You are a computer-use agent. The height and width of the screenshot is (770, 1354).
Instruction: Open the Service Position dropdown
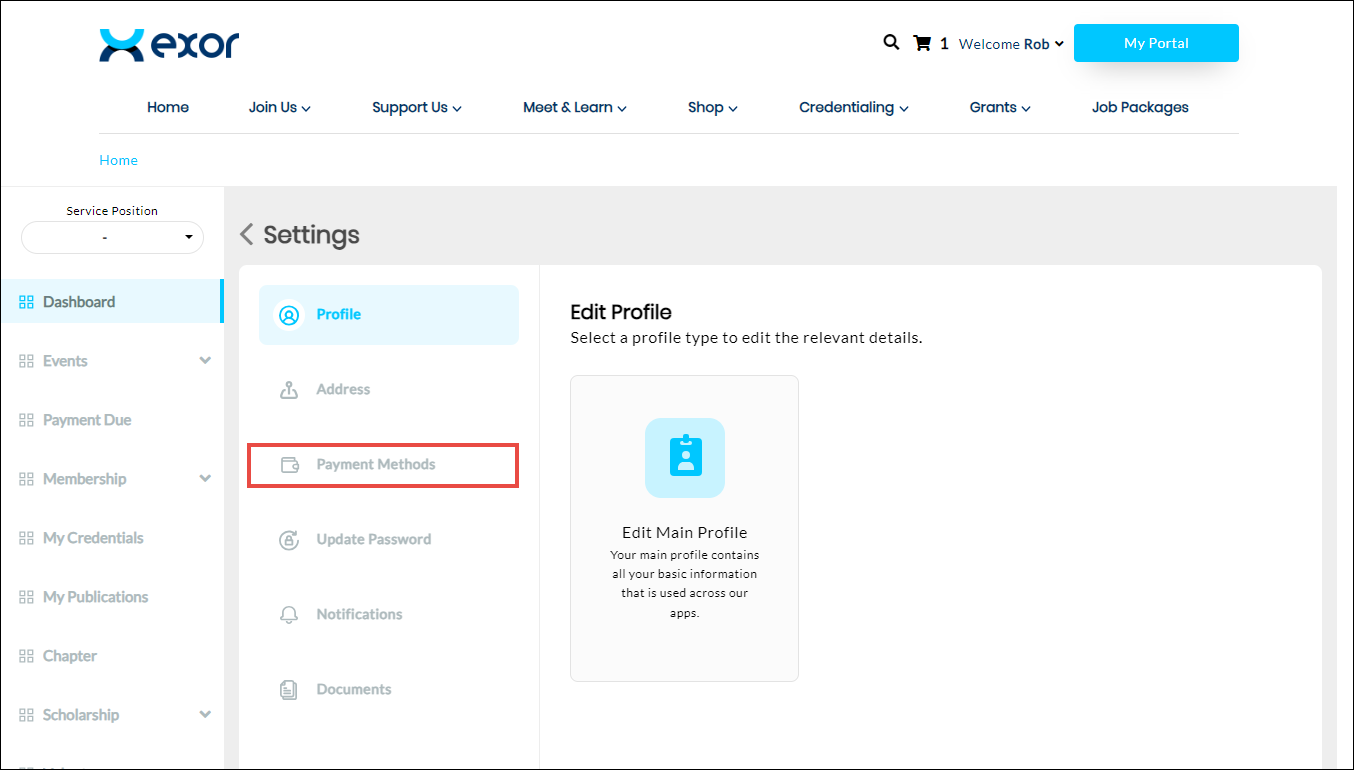click(112, 238)
